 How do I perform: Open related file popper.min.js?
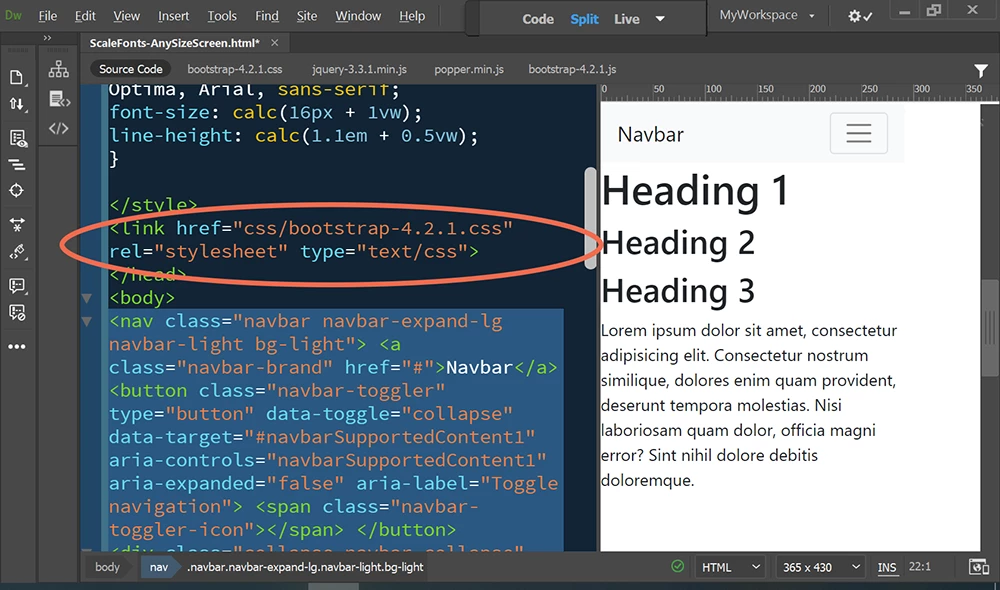tap(469, 69)
